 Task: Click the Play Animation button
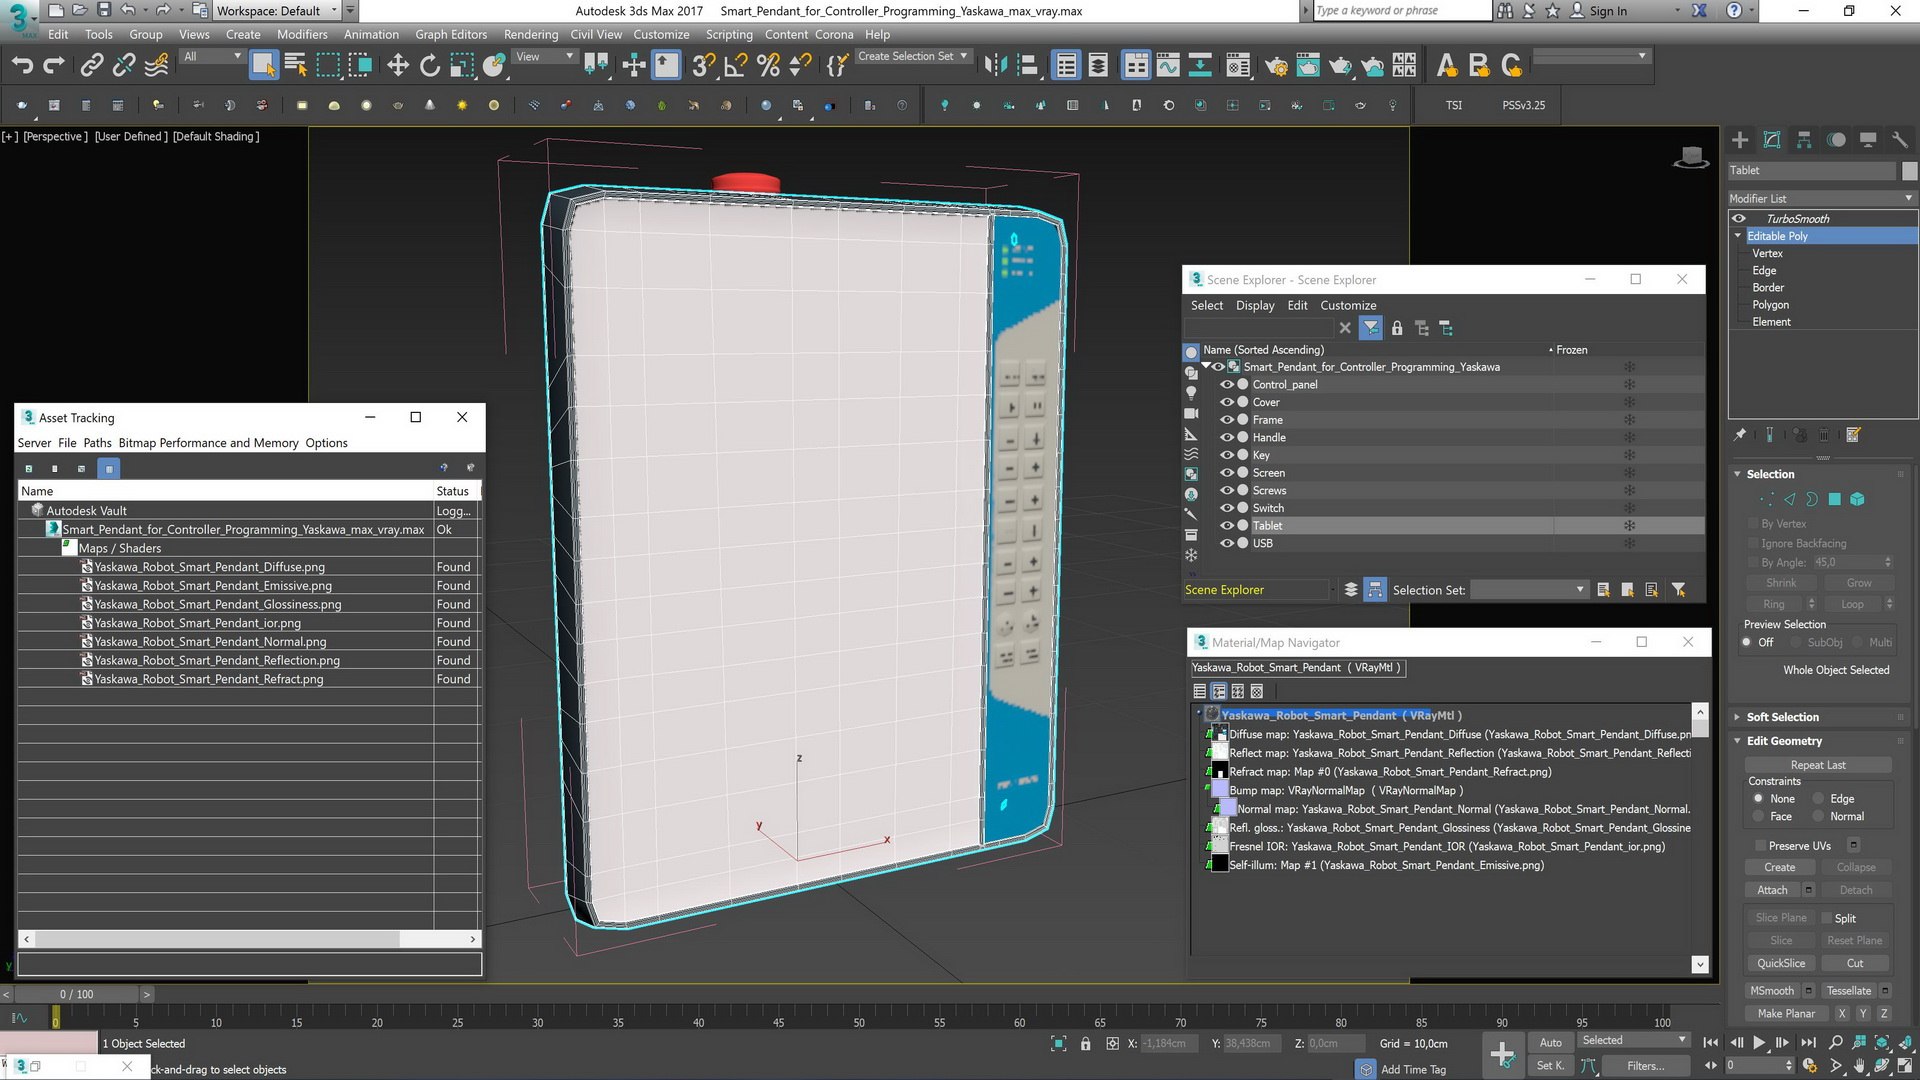click(x=1759, y=1043)
